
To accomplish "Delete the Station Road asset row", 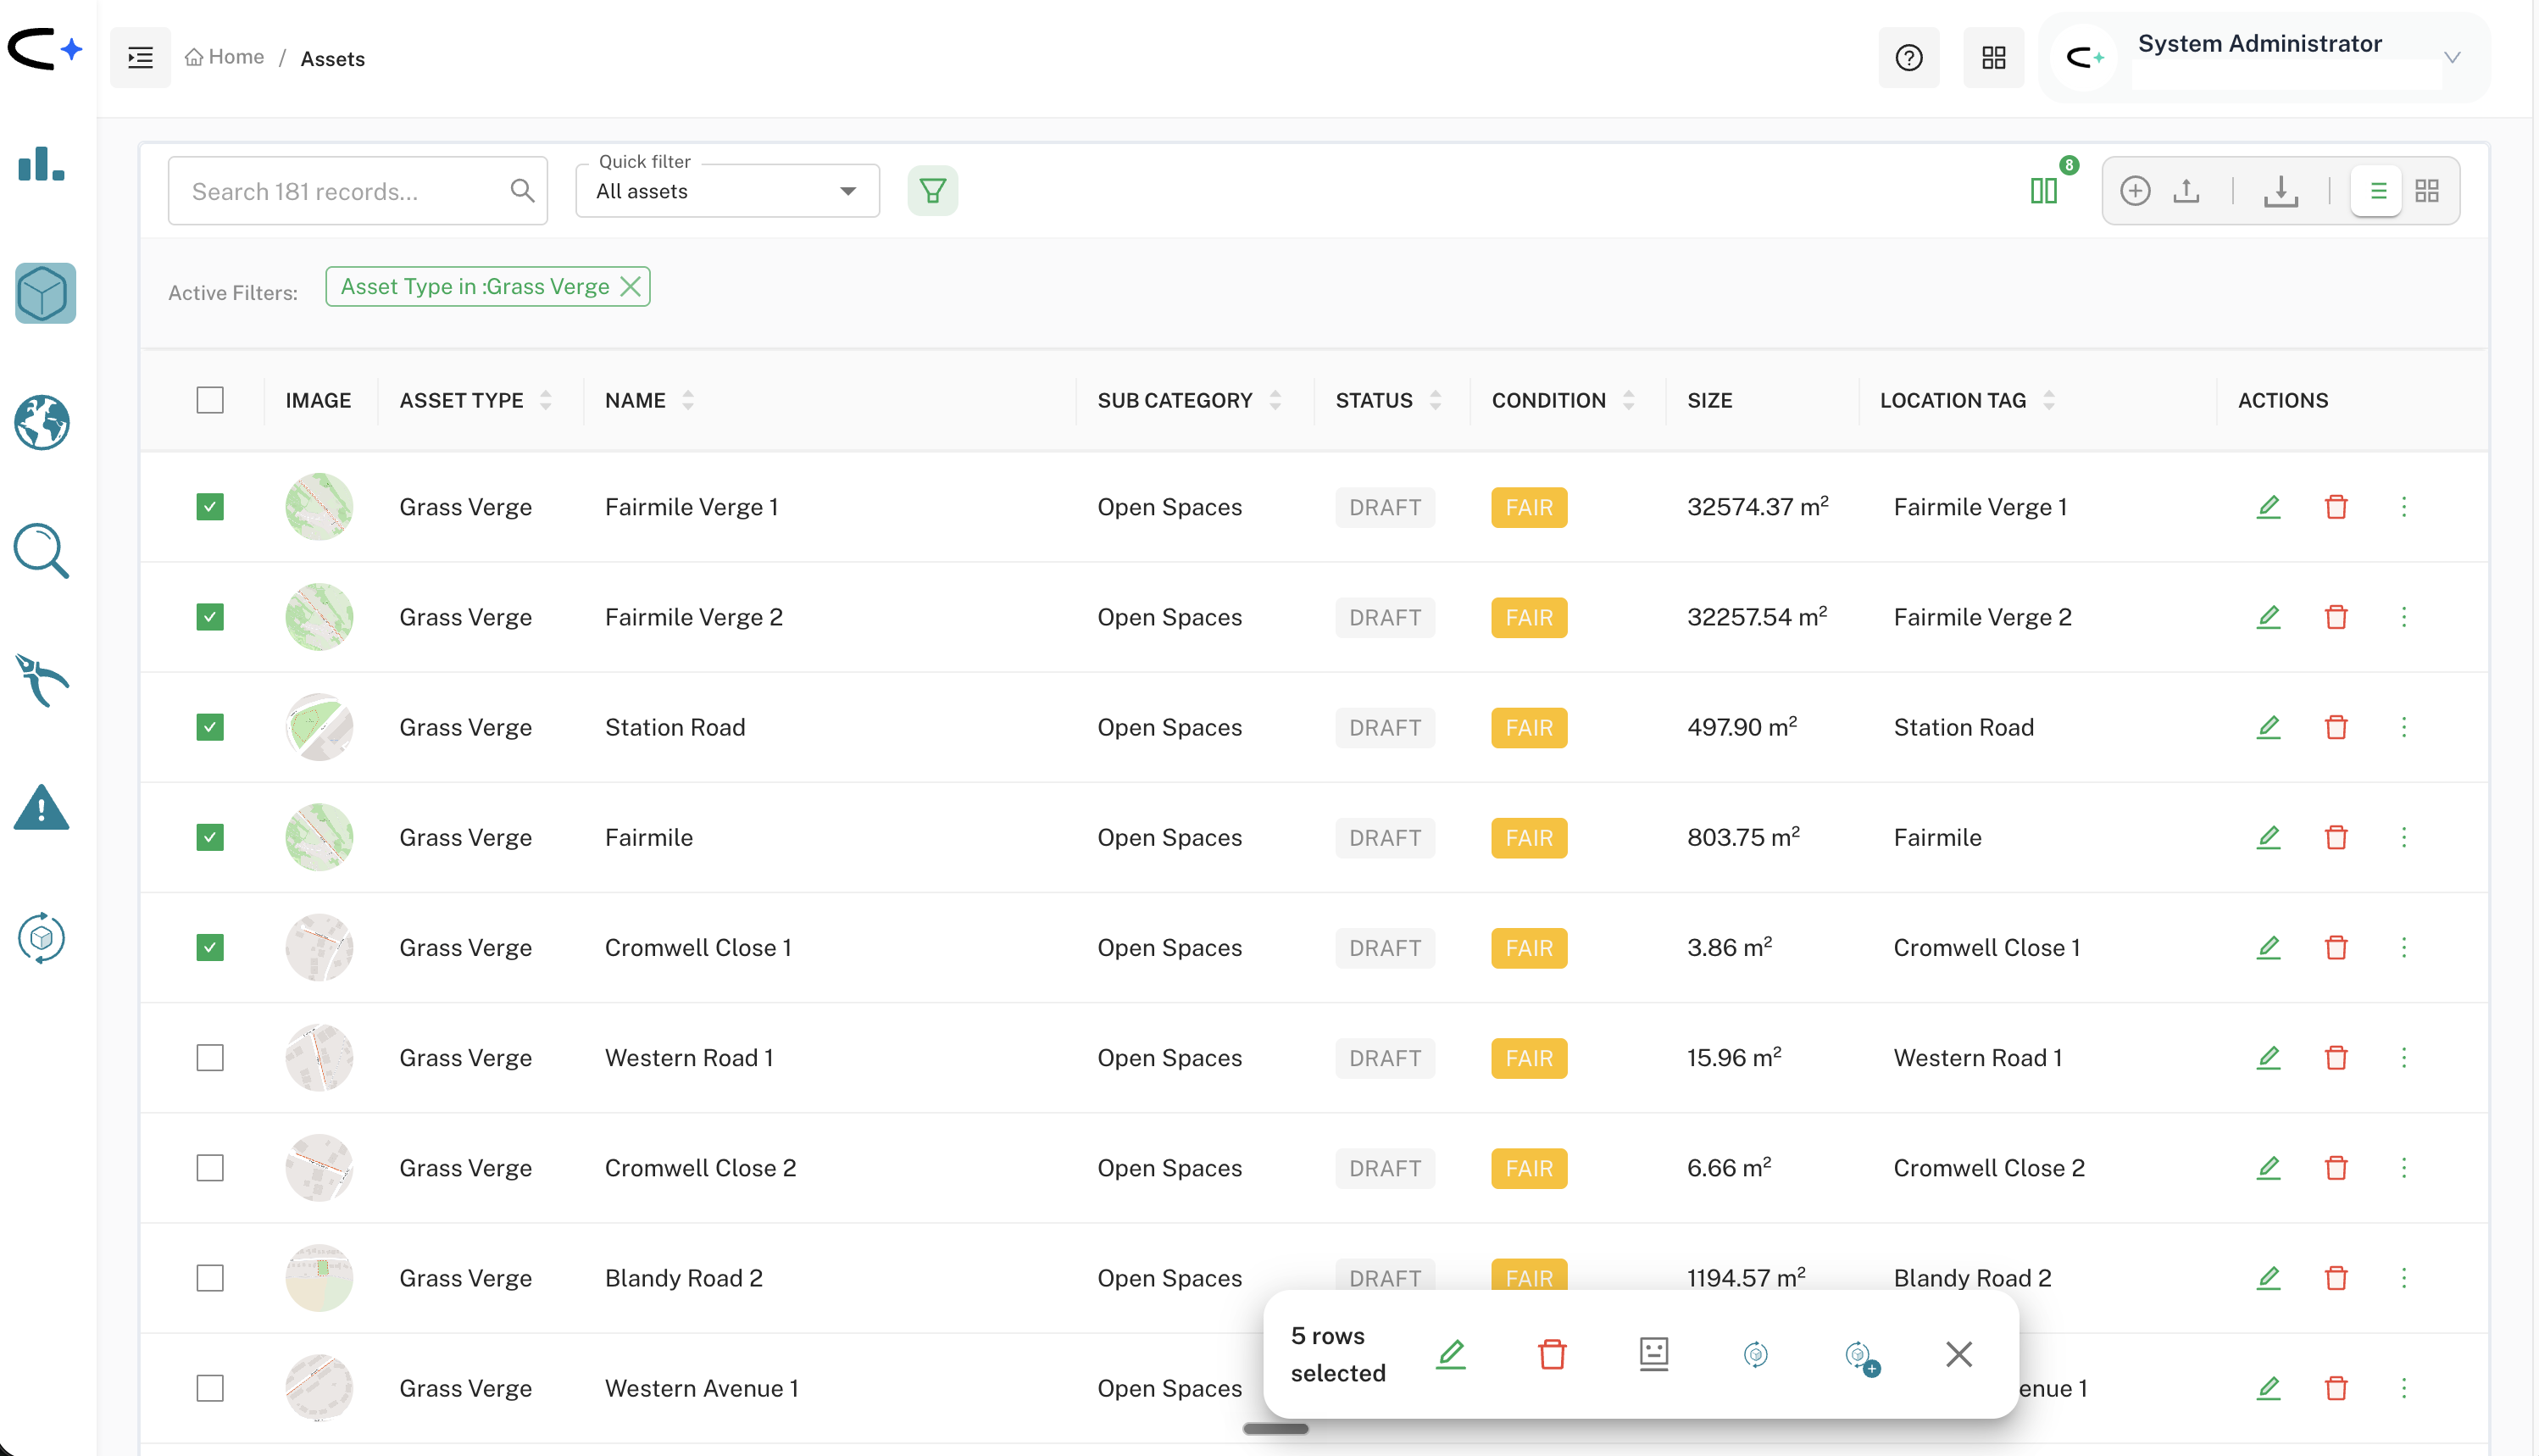I will click(x=2336, y=727).
